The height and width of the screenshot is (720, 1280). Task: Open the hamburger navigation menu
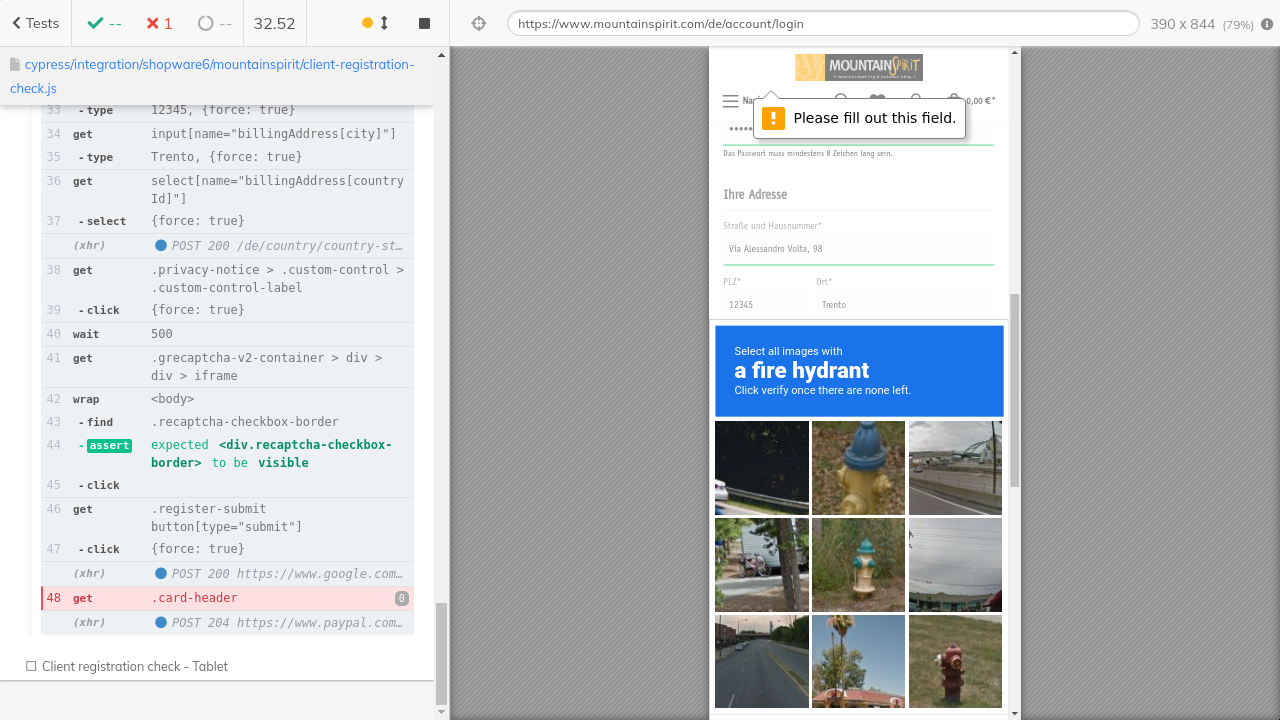[x=730, y=101]
